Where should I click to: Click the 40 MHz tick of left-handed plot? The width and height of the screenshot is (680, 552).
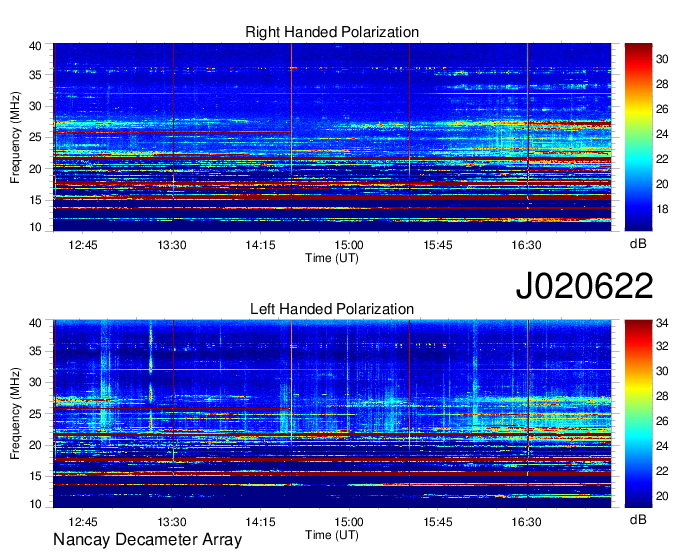36,323
